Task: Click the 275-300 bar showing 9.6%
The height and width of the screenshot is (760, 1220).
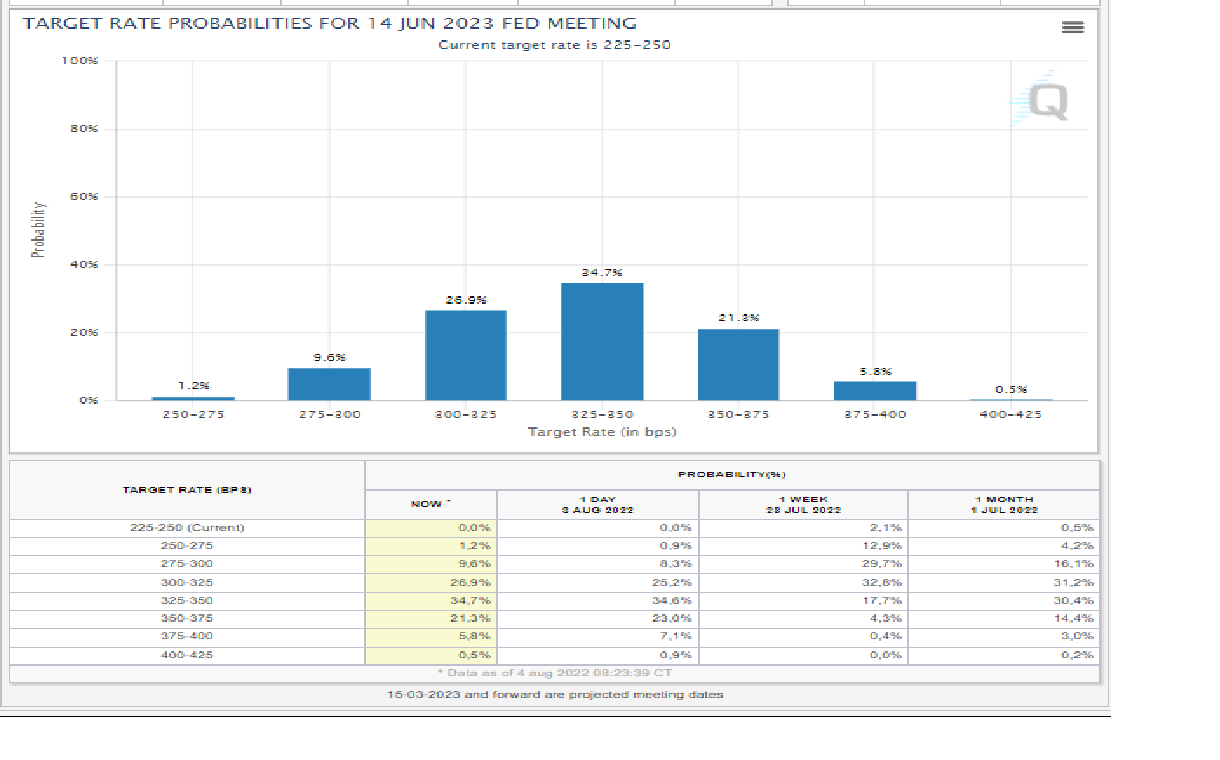Action: click(x=329, y=384)
